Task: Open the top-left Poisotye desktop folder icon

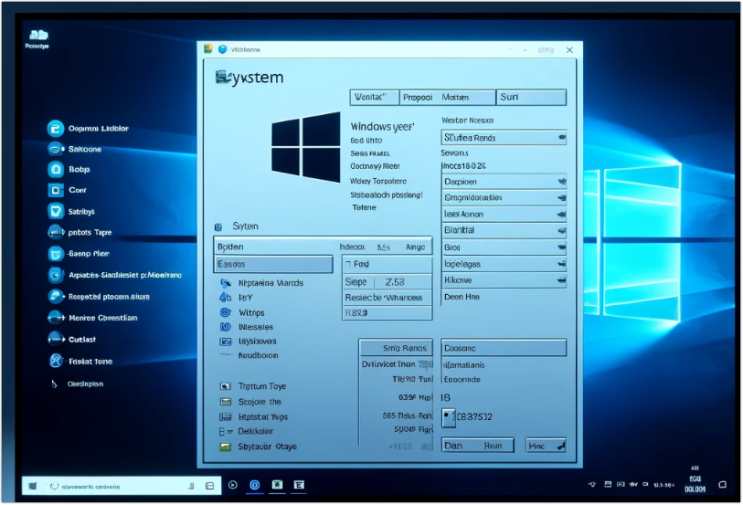Action: coord(38,35)
